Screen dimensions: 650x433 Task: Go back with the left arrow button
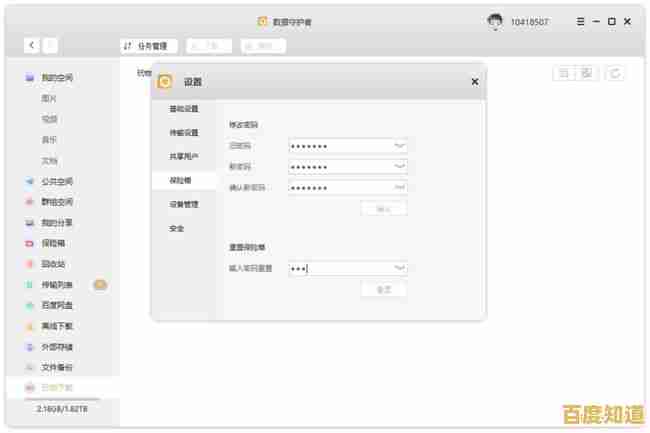[x=32, y=45]
